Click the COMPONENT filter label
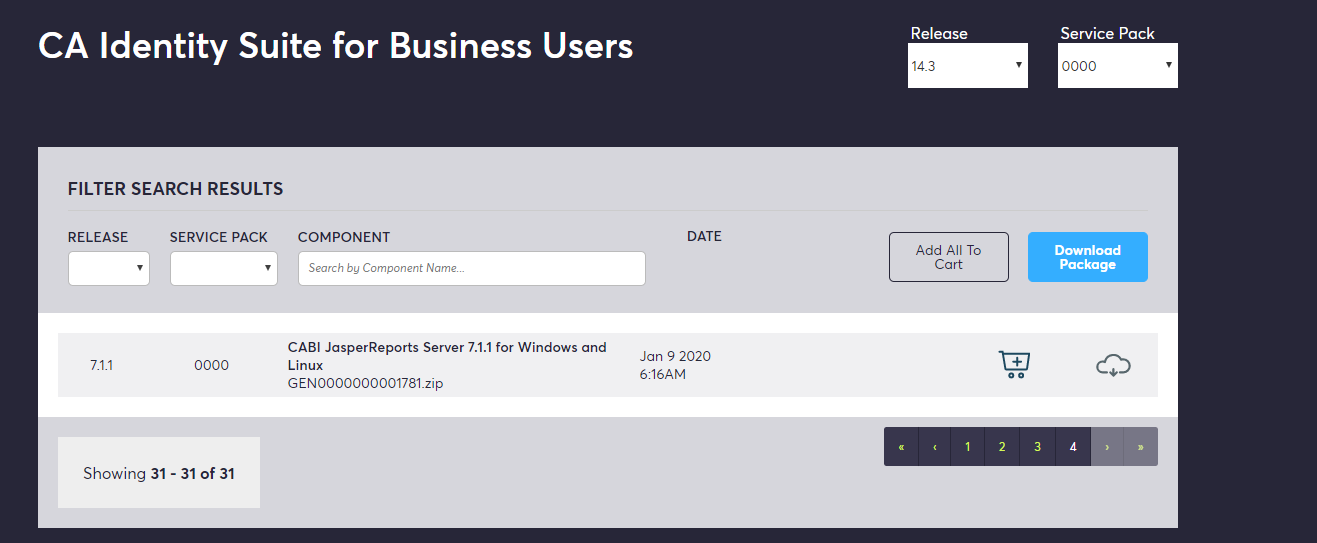This screenshot has width=1317, height=543. click(x=344, y=238)
